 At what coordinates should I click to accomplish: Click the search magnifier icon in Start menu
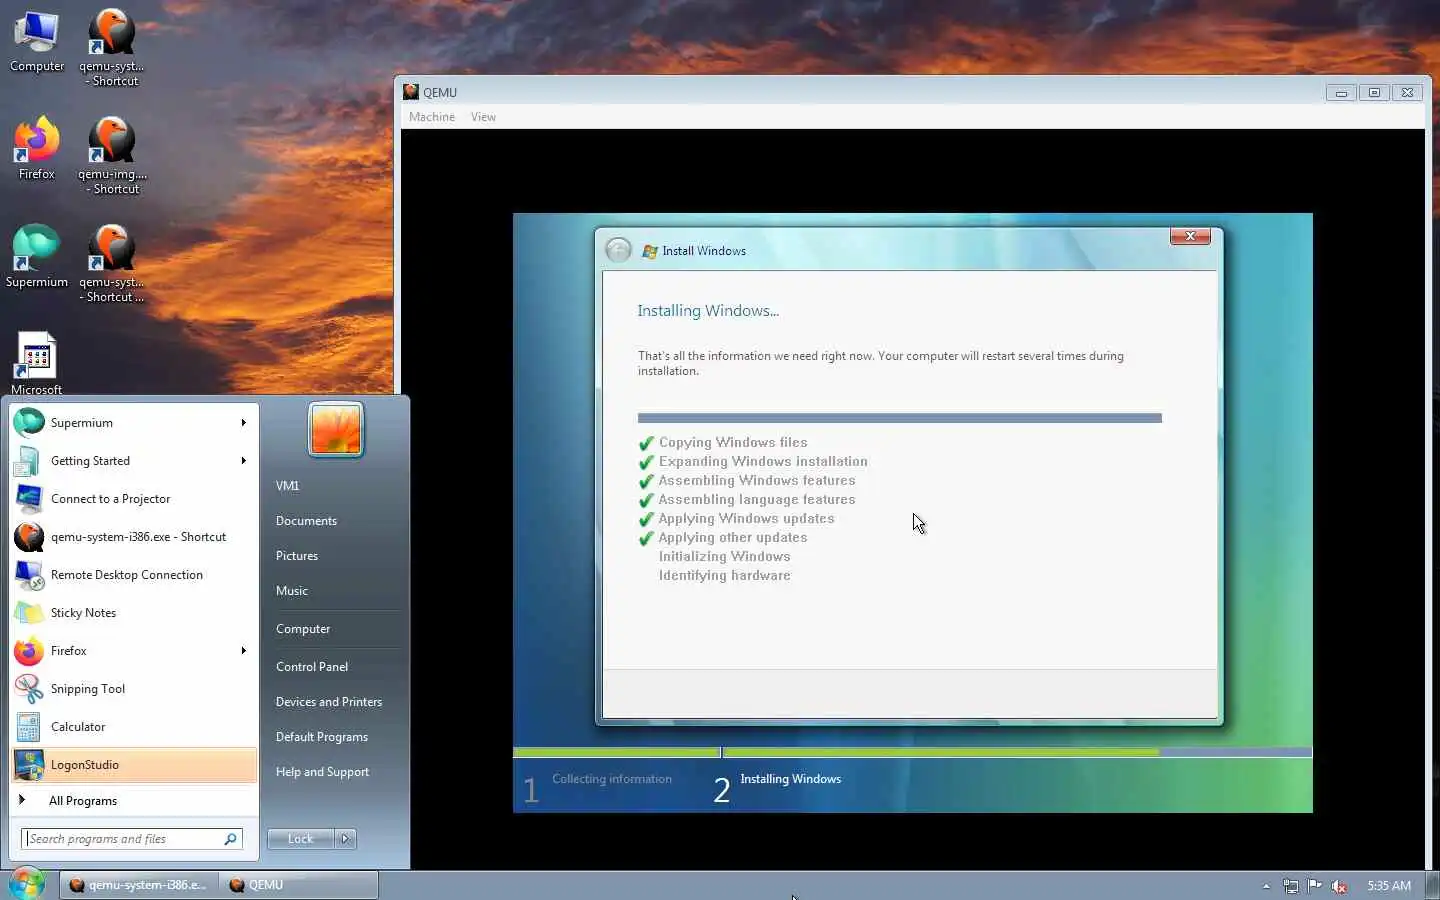(x=231, y=839)
